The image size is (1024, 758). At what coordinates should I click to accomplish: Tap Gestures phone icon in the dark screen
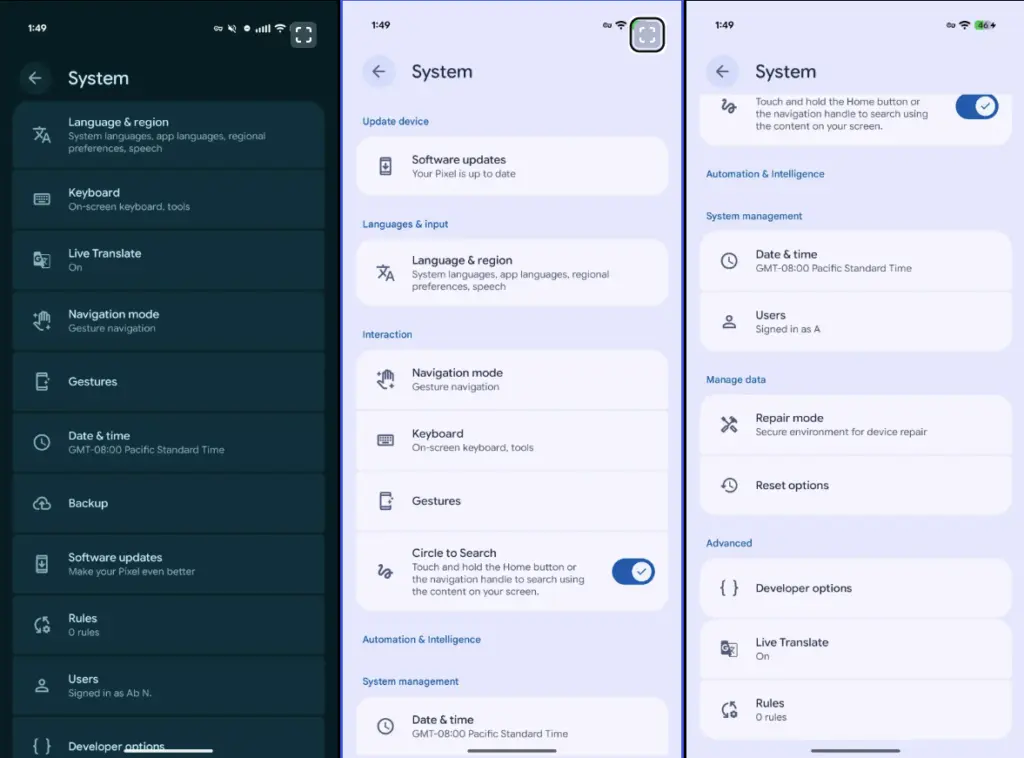[x=42, y=381]
